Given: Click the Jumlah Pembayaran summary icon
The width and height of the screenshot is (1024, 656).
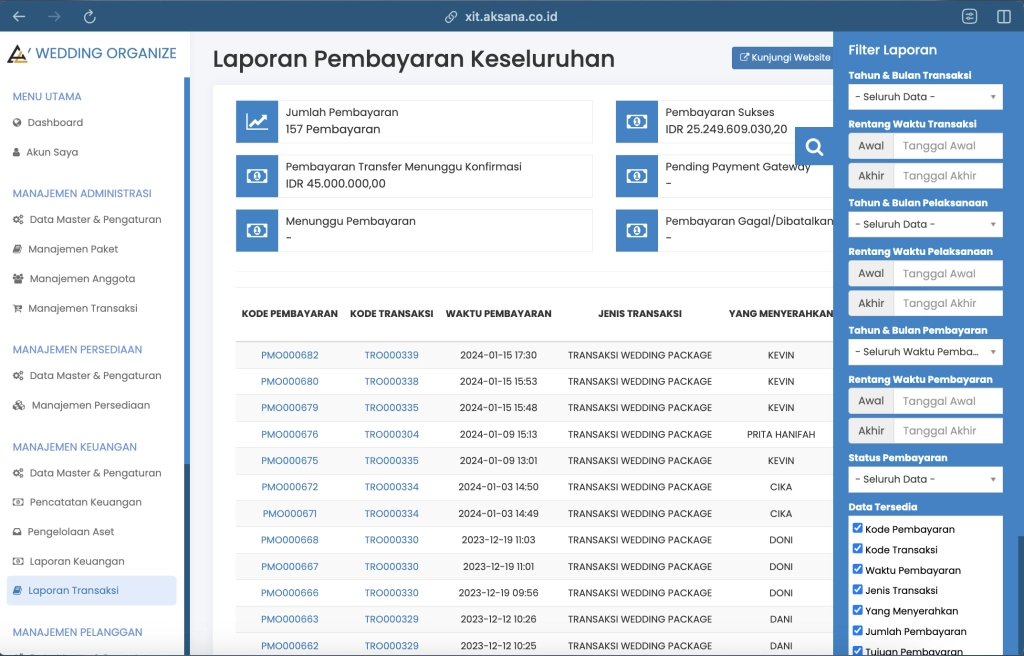Looking at the screenshot, I should coord(258,121).
